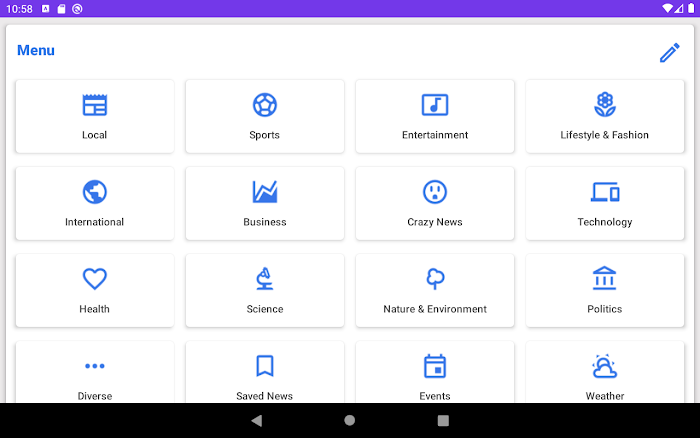
Task: Select the Science microscope icon
Action: pyautogui.click(x=265, y=279)
